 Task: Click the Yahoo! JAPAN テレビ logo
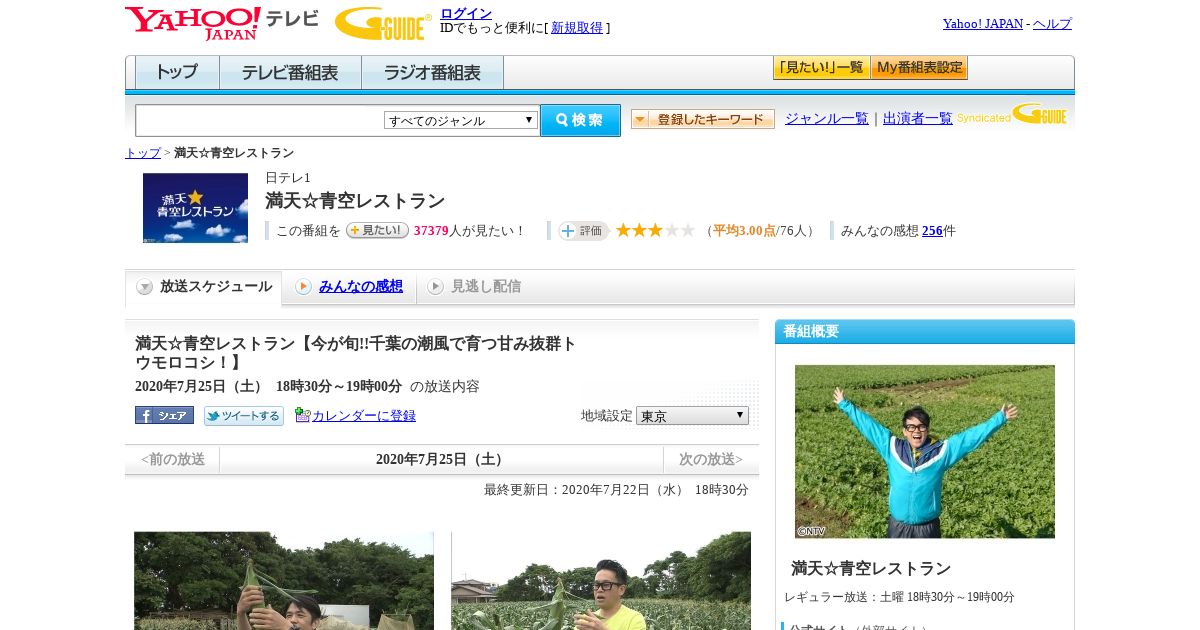pyautogui.click(x=222, y=23)
